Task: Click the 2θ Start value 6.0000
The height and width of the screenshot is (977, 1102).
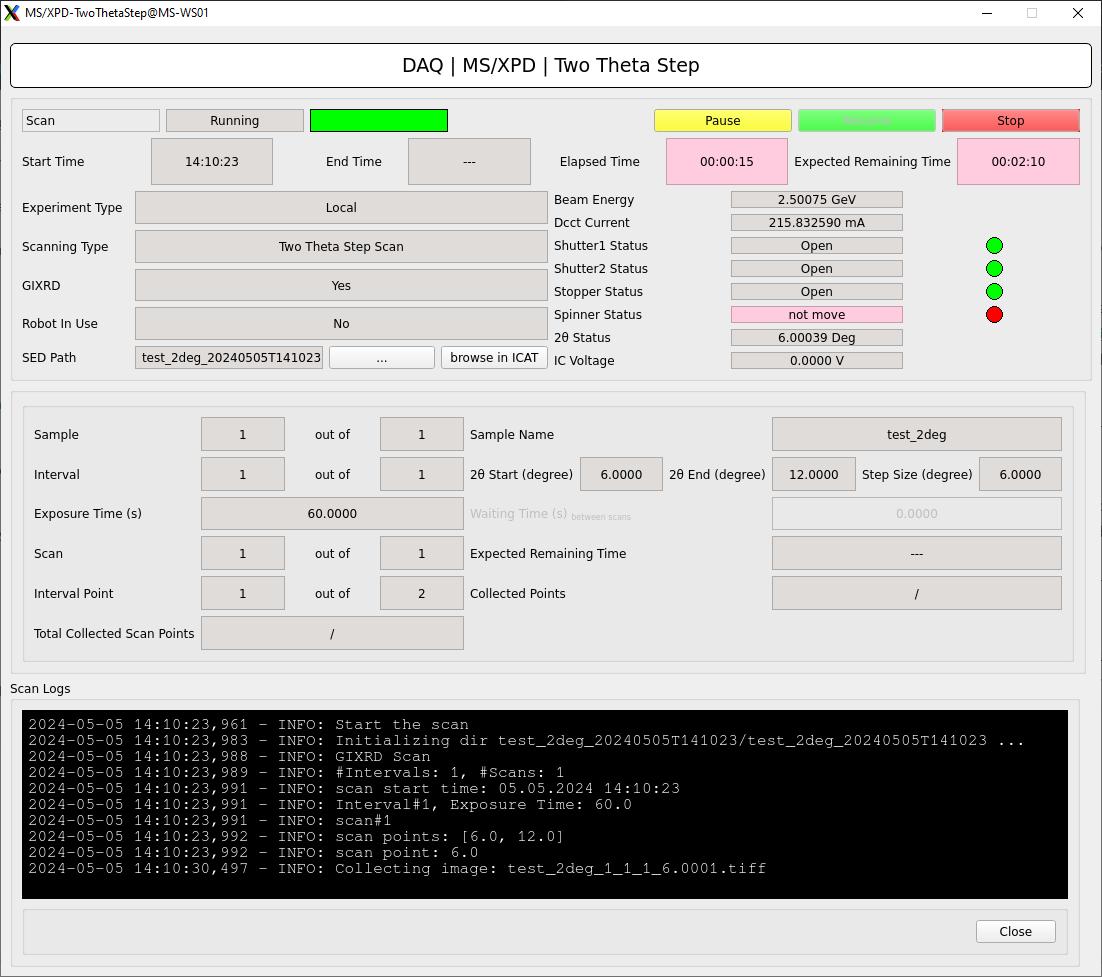Action: click(x=621, y=474)
